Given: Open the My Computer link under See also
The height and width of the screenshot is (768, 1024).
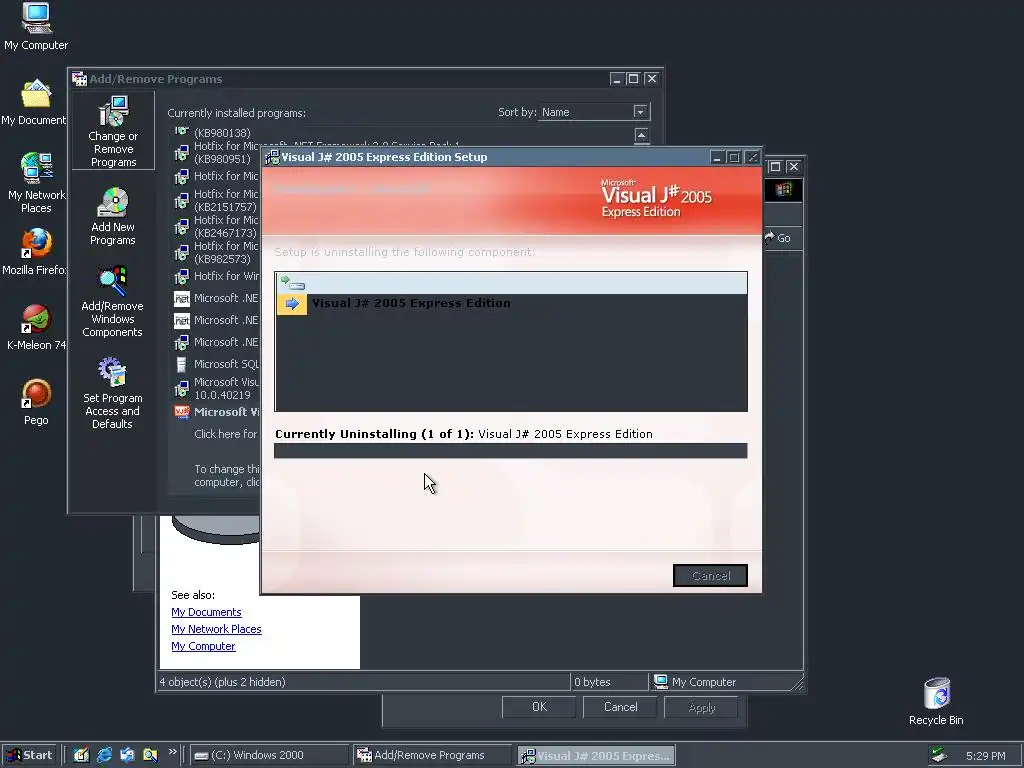Looking at the screenshot, I should coord(203,646).
